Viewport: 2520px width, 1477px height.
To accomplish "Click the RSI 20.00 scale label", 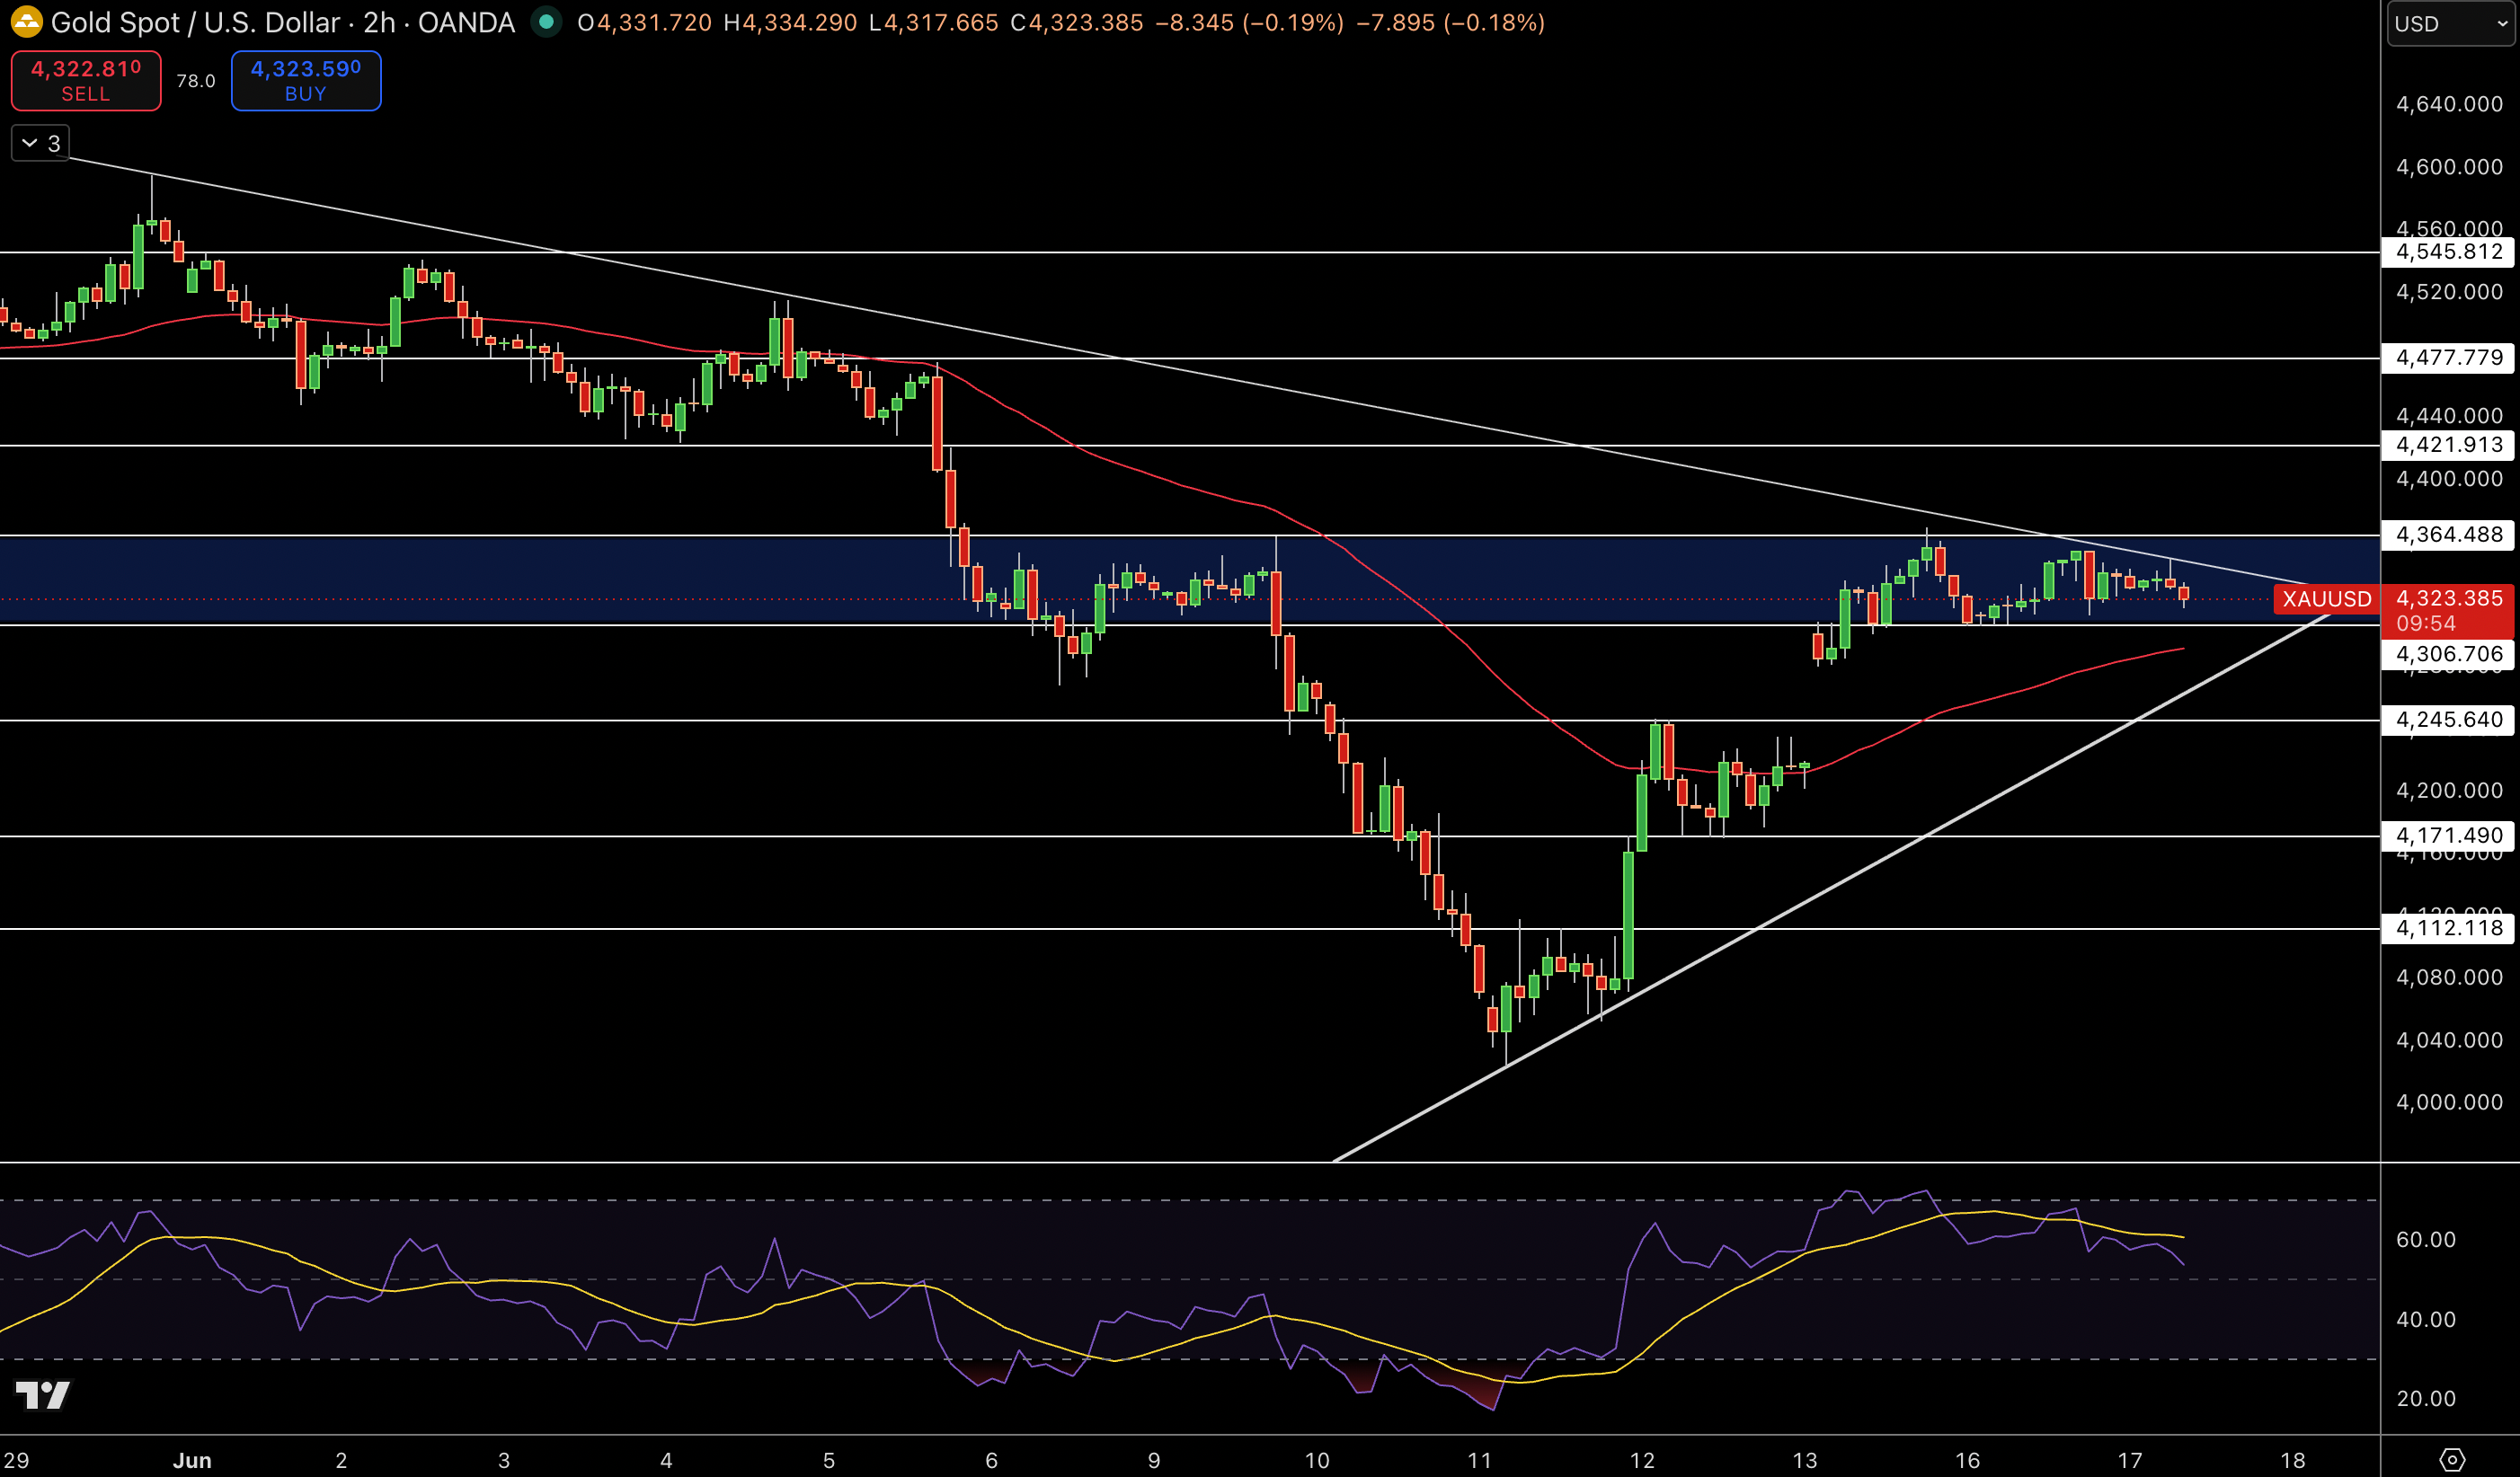I will pyautogui.click(x=2425, y=1399).
